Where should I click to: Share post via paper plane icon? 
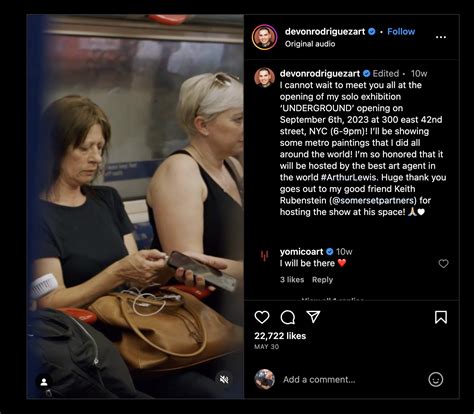point(313,317)
